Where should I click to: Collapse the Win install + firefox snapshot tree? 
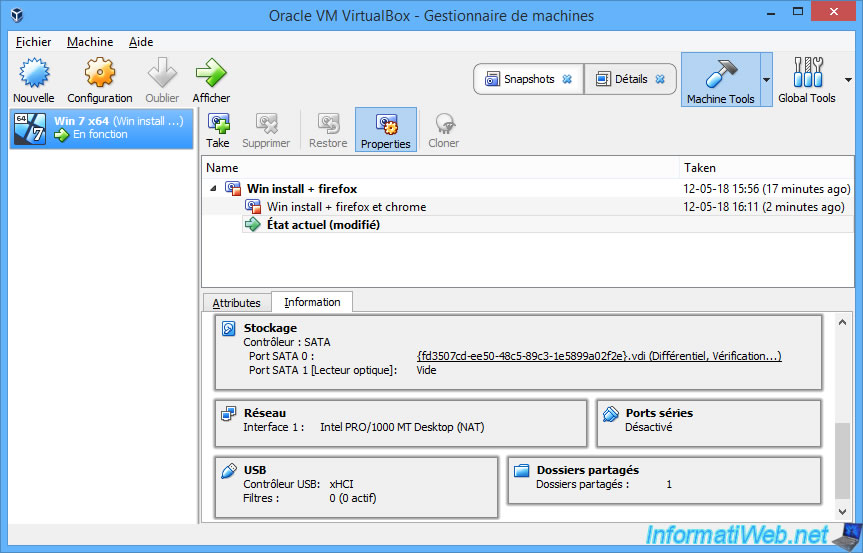coord(213,189)
